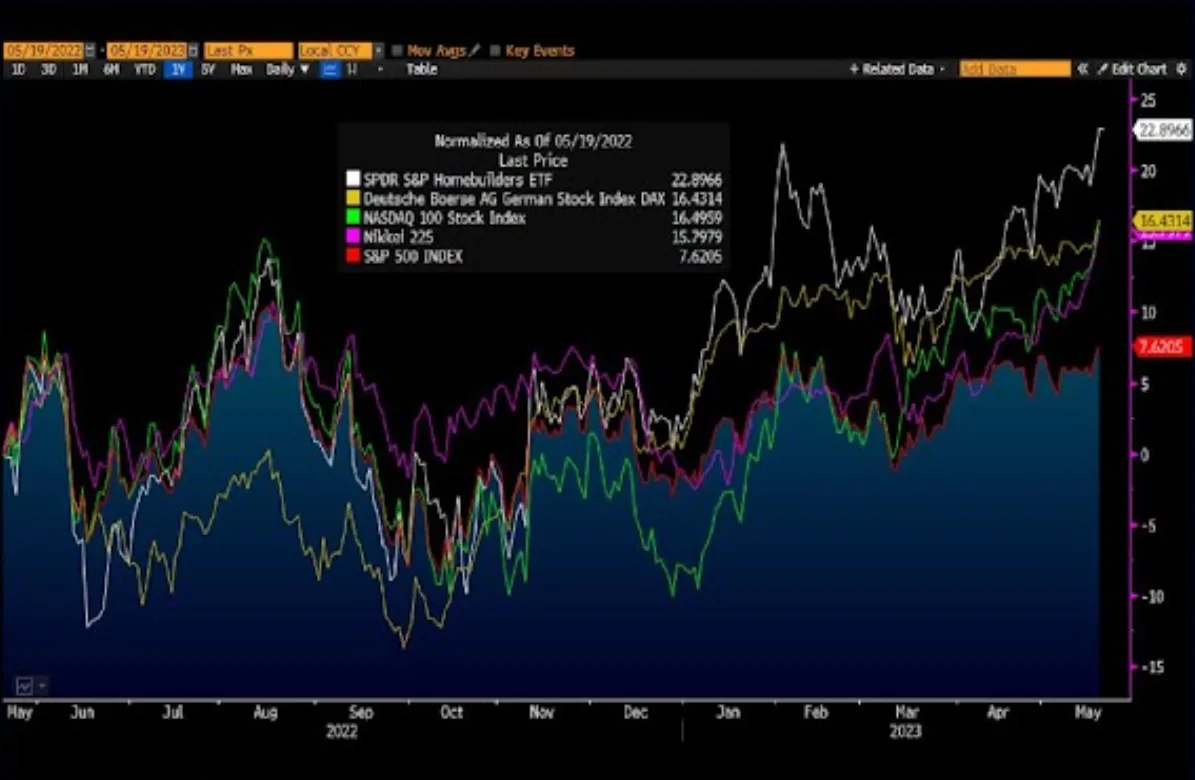The height and width of the screenshot is (780, 1195).
Task: Click the green NASDAQ 100 legend swatch
Action: (353, 217)
